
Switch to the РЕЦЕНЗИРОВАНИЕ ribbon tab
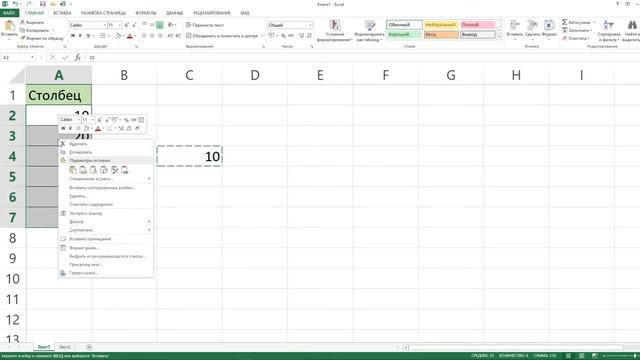point(212,13)
